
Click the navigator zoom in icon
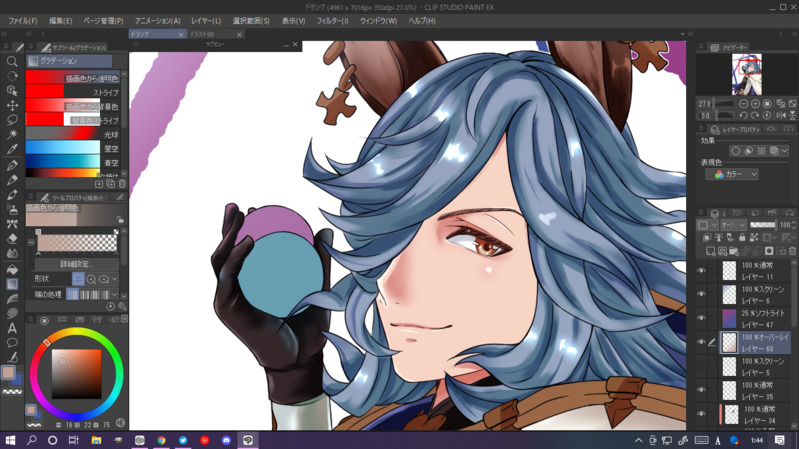click(x=755, y=103)
